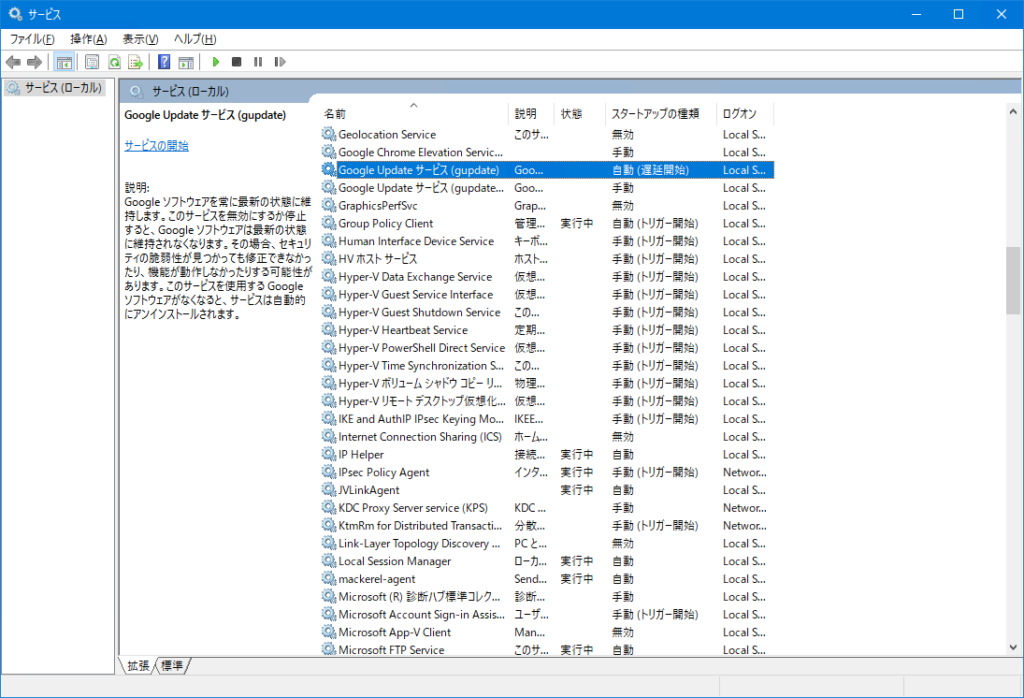The width and height of the screenshot is (1024, 698).
Task: Open the service Properties icon
Action: 91,61
